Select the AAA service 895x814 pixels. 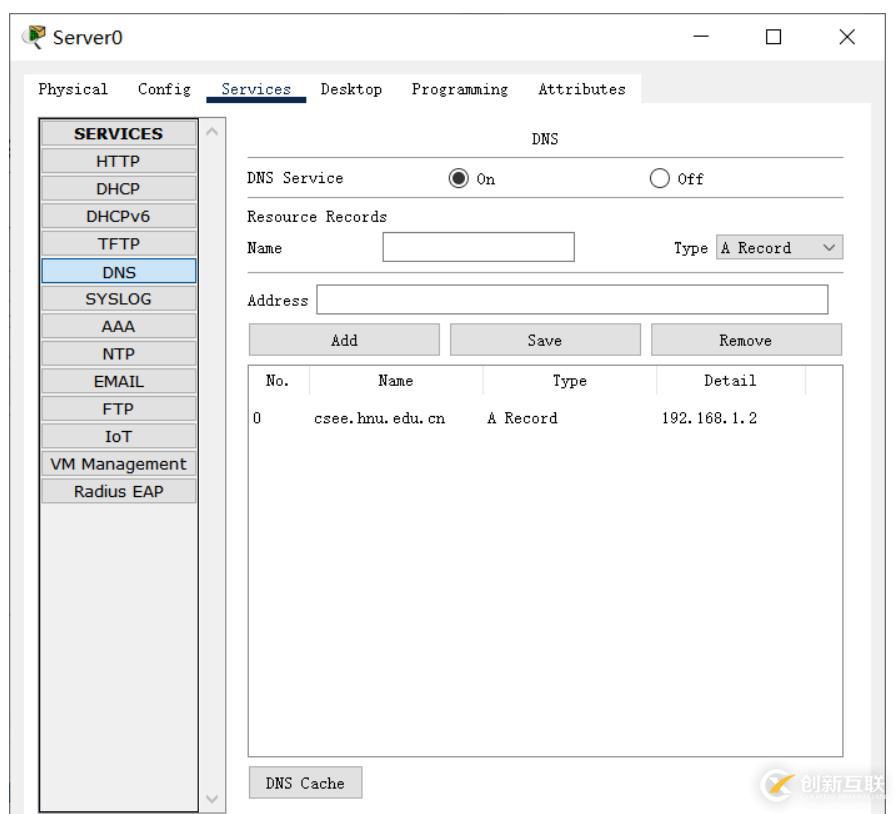point(119,327)
